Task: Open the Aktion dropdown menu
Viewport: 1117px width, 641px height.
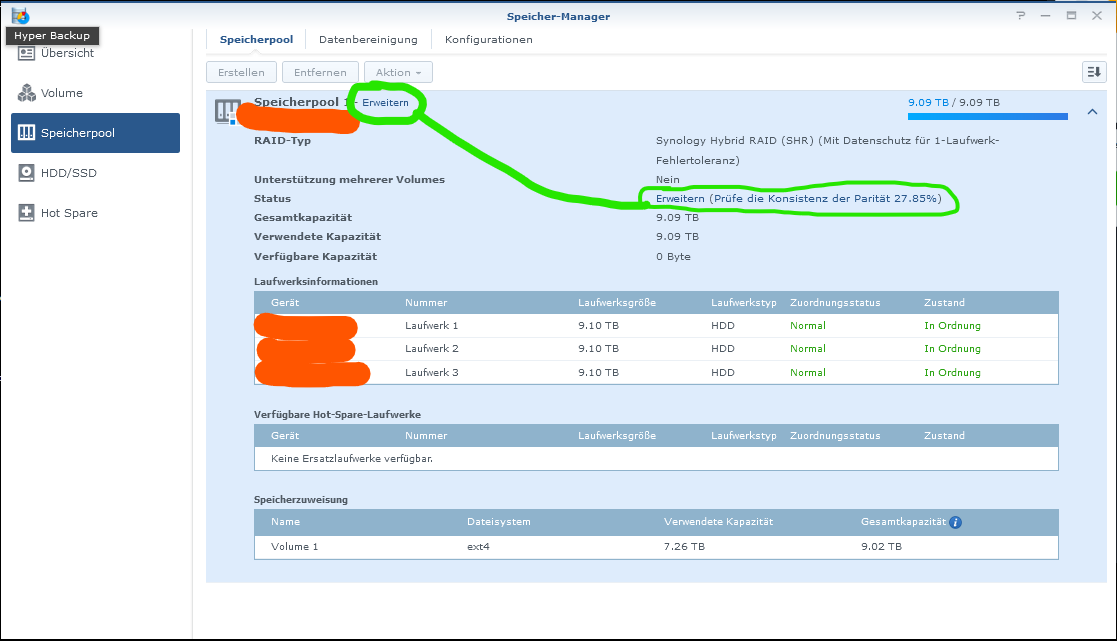Action: coord(398,72)
